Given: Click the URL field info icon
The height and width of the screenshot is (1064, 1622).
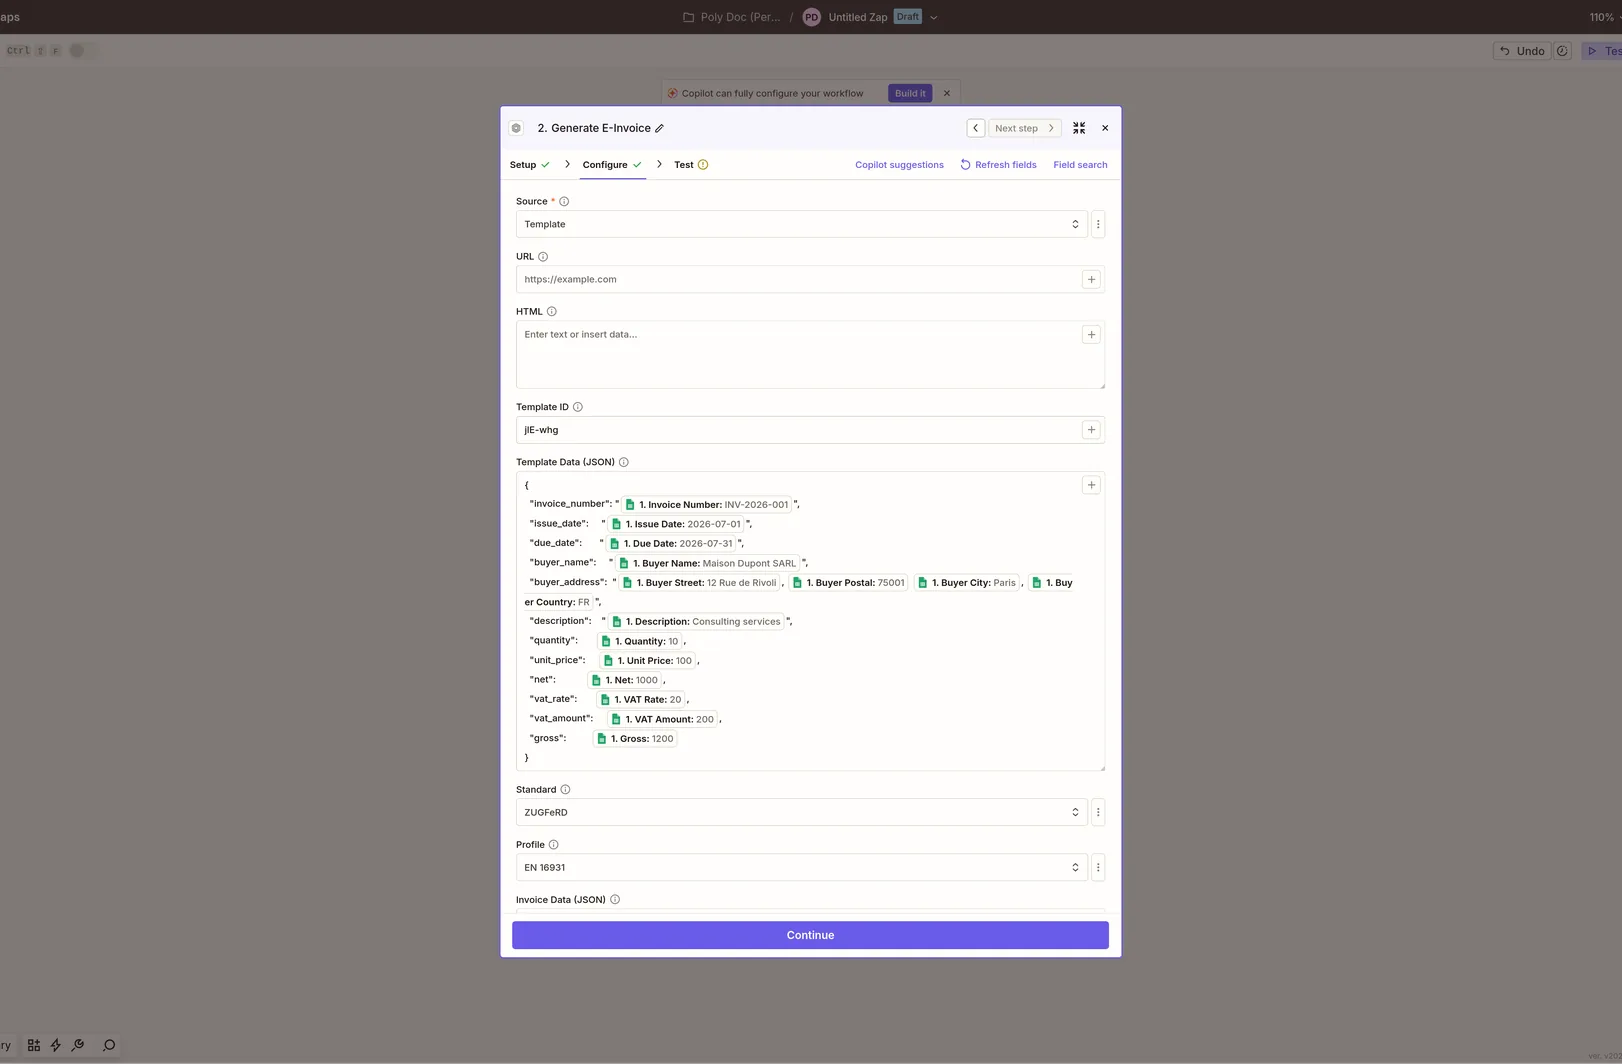Looking at the screenshot, I should coord(543,256).
